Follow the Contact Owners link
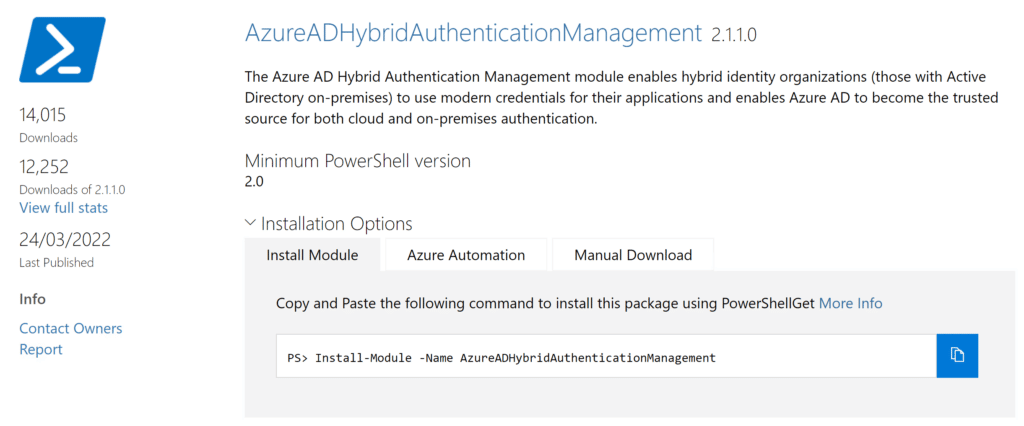Image resolution: width=1024 pixels, height=426 pixels. (71, 328)
